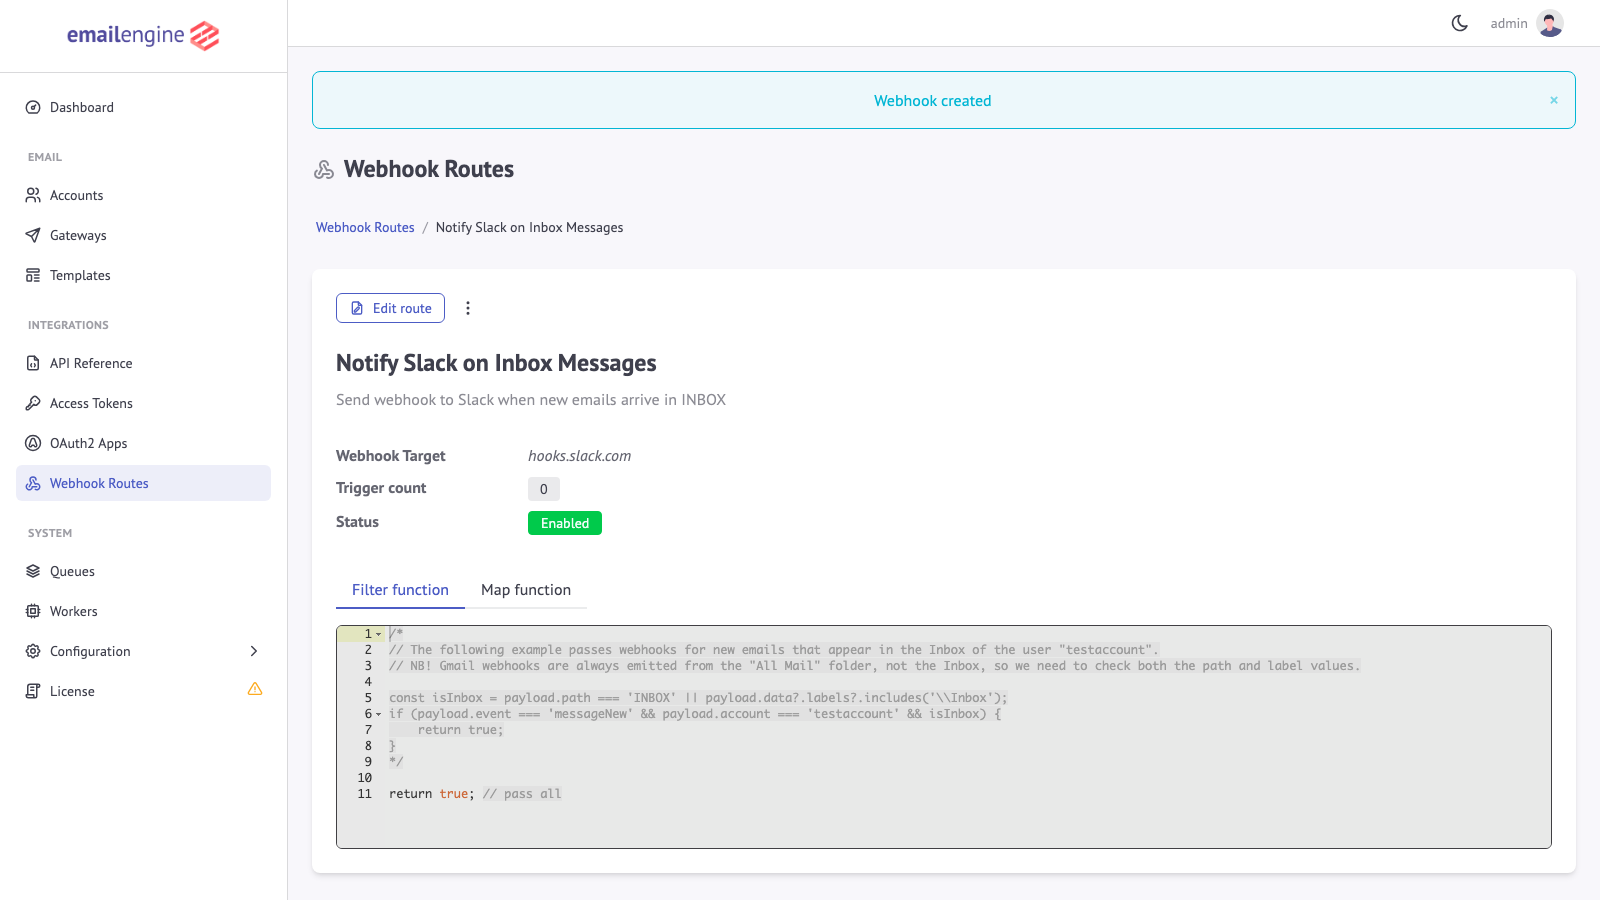Open Gateways section

(x=143, y=235)
